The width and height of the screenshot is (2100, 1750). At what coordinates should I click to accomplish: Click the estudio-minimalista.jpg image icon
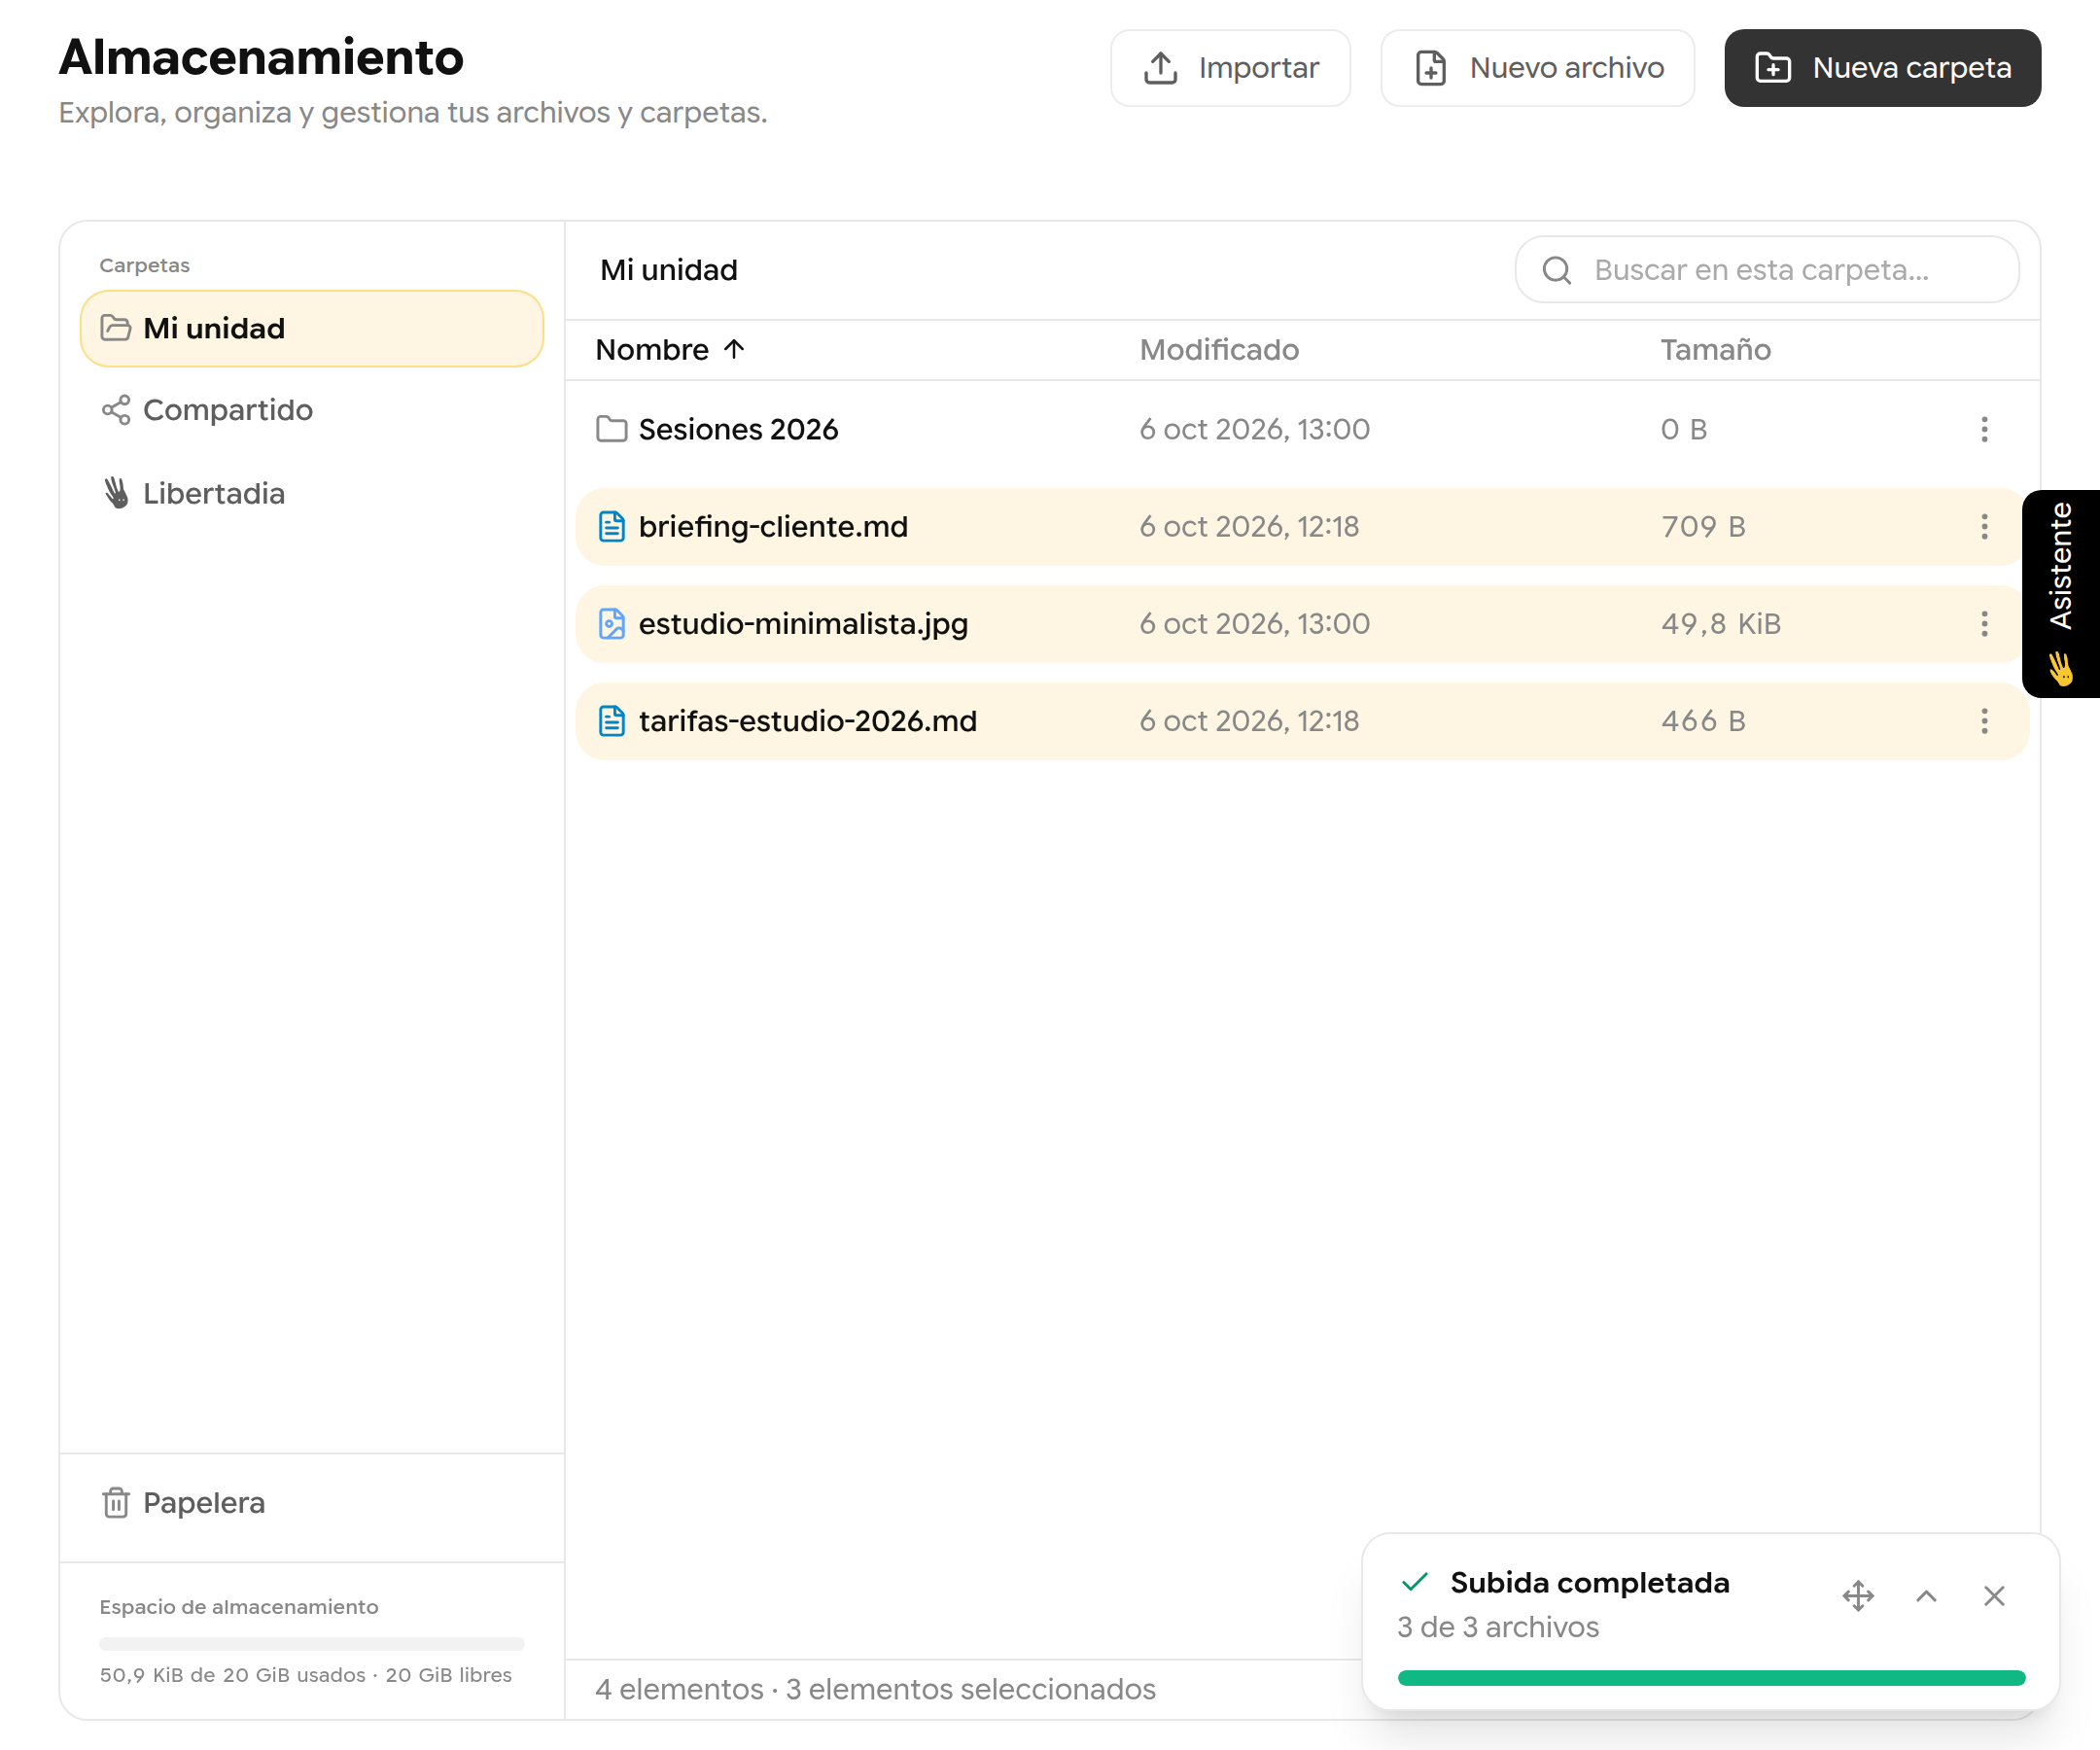[611, 624]
